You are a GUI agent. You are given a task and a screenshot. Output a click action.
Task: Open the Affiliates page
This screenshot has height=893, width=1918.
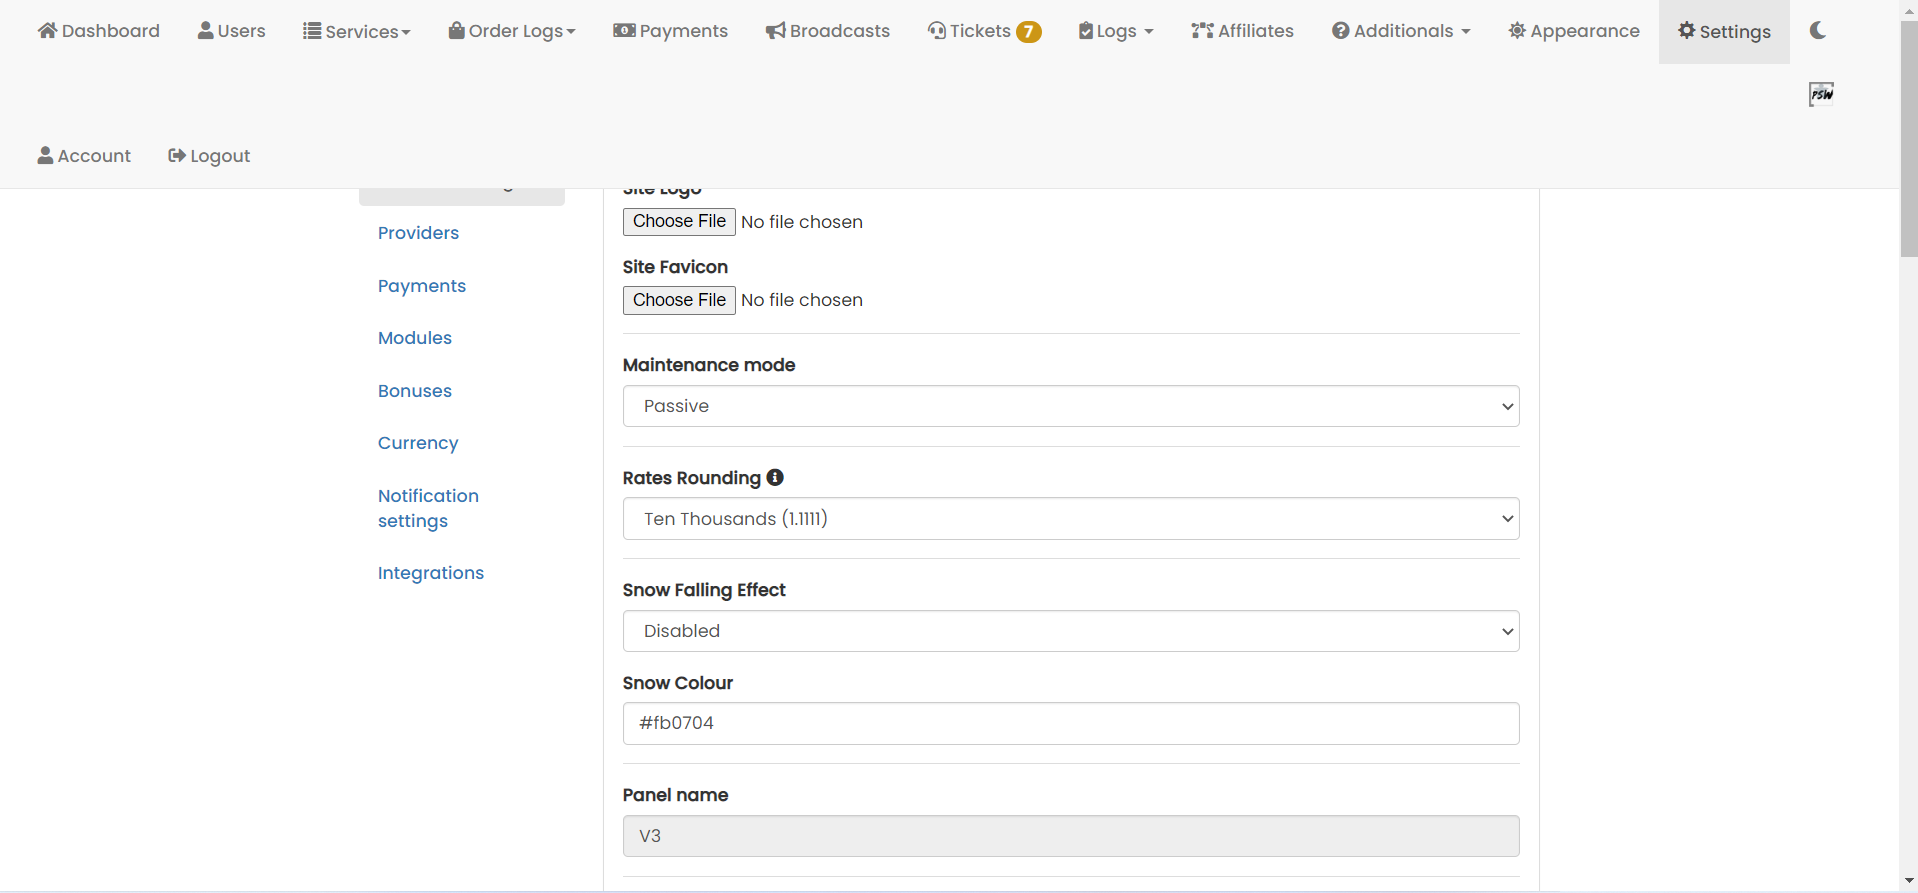pos(1242,31)
